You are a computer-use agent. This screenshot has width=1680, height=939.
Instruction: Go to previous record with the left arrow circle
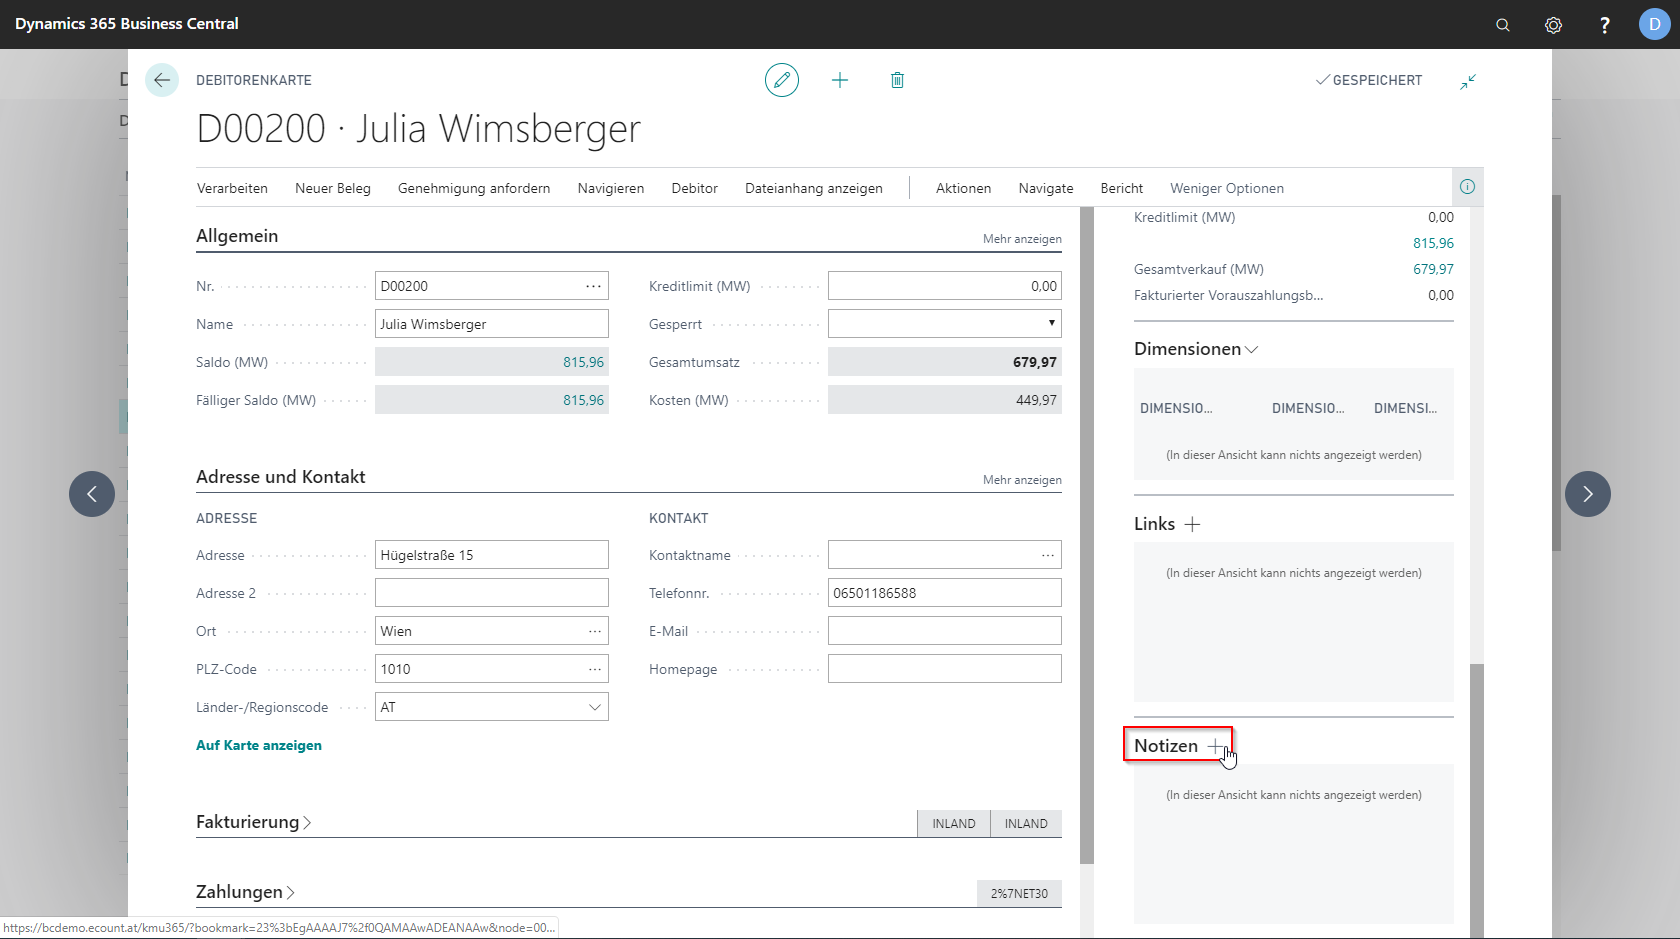click(92, 494)
